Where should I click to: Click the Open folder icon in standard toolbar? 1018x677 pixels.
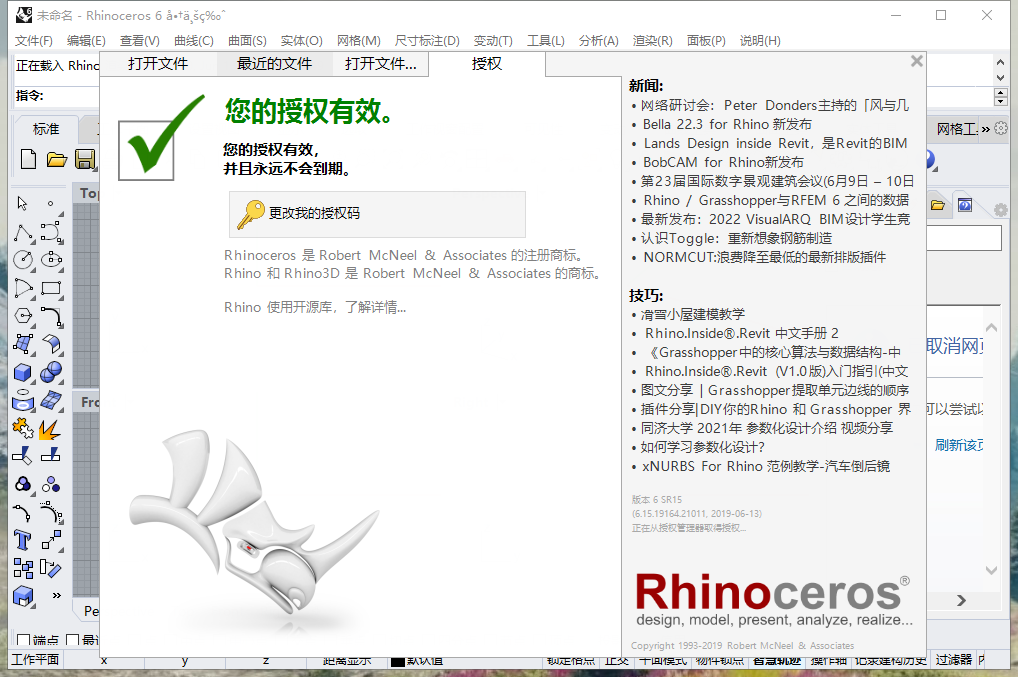[x=56, y=159]
